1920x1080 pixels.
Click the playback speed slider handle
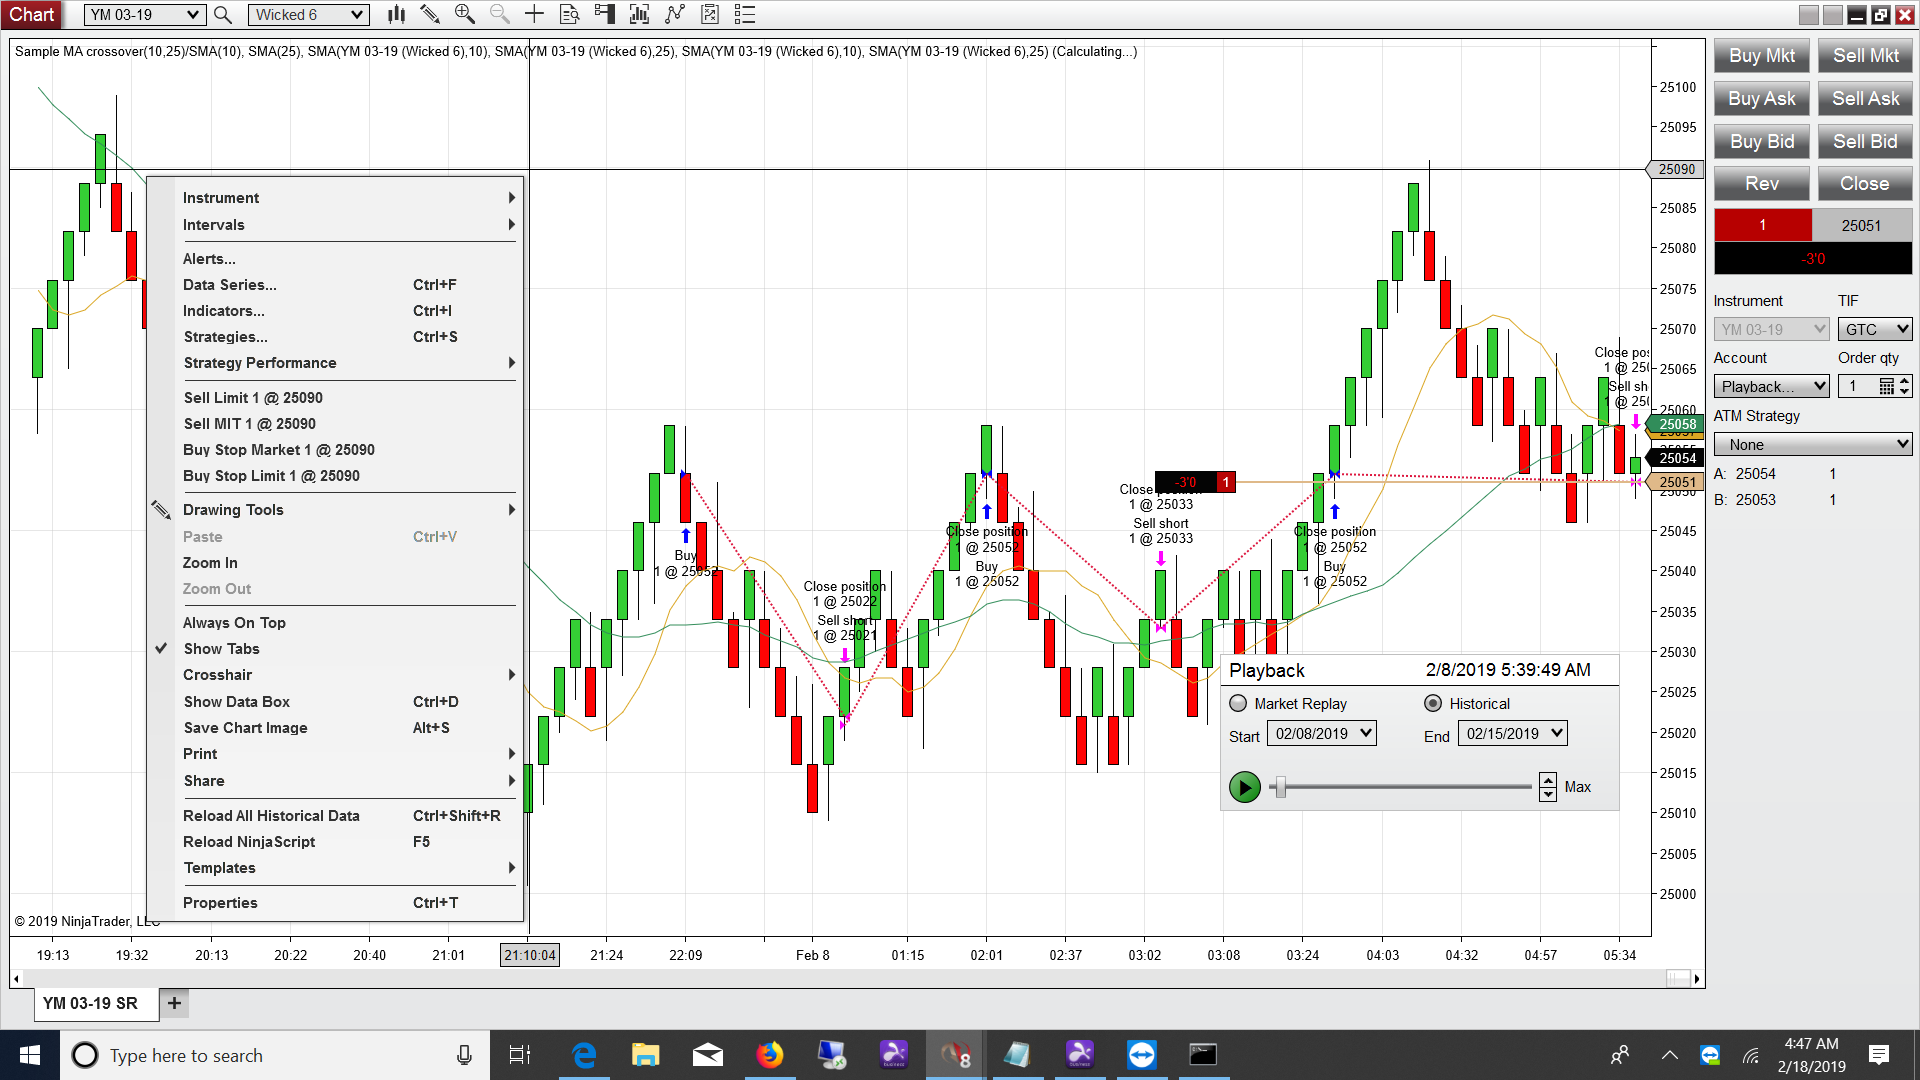coord(1280,787)
